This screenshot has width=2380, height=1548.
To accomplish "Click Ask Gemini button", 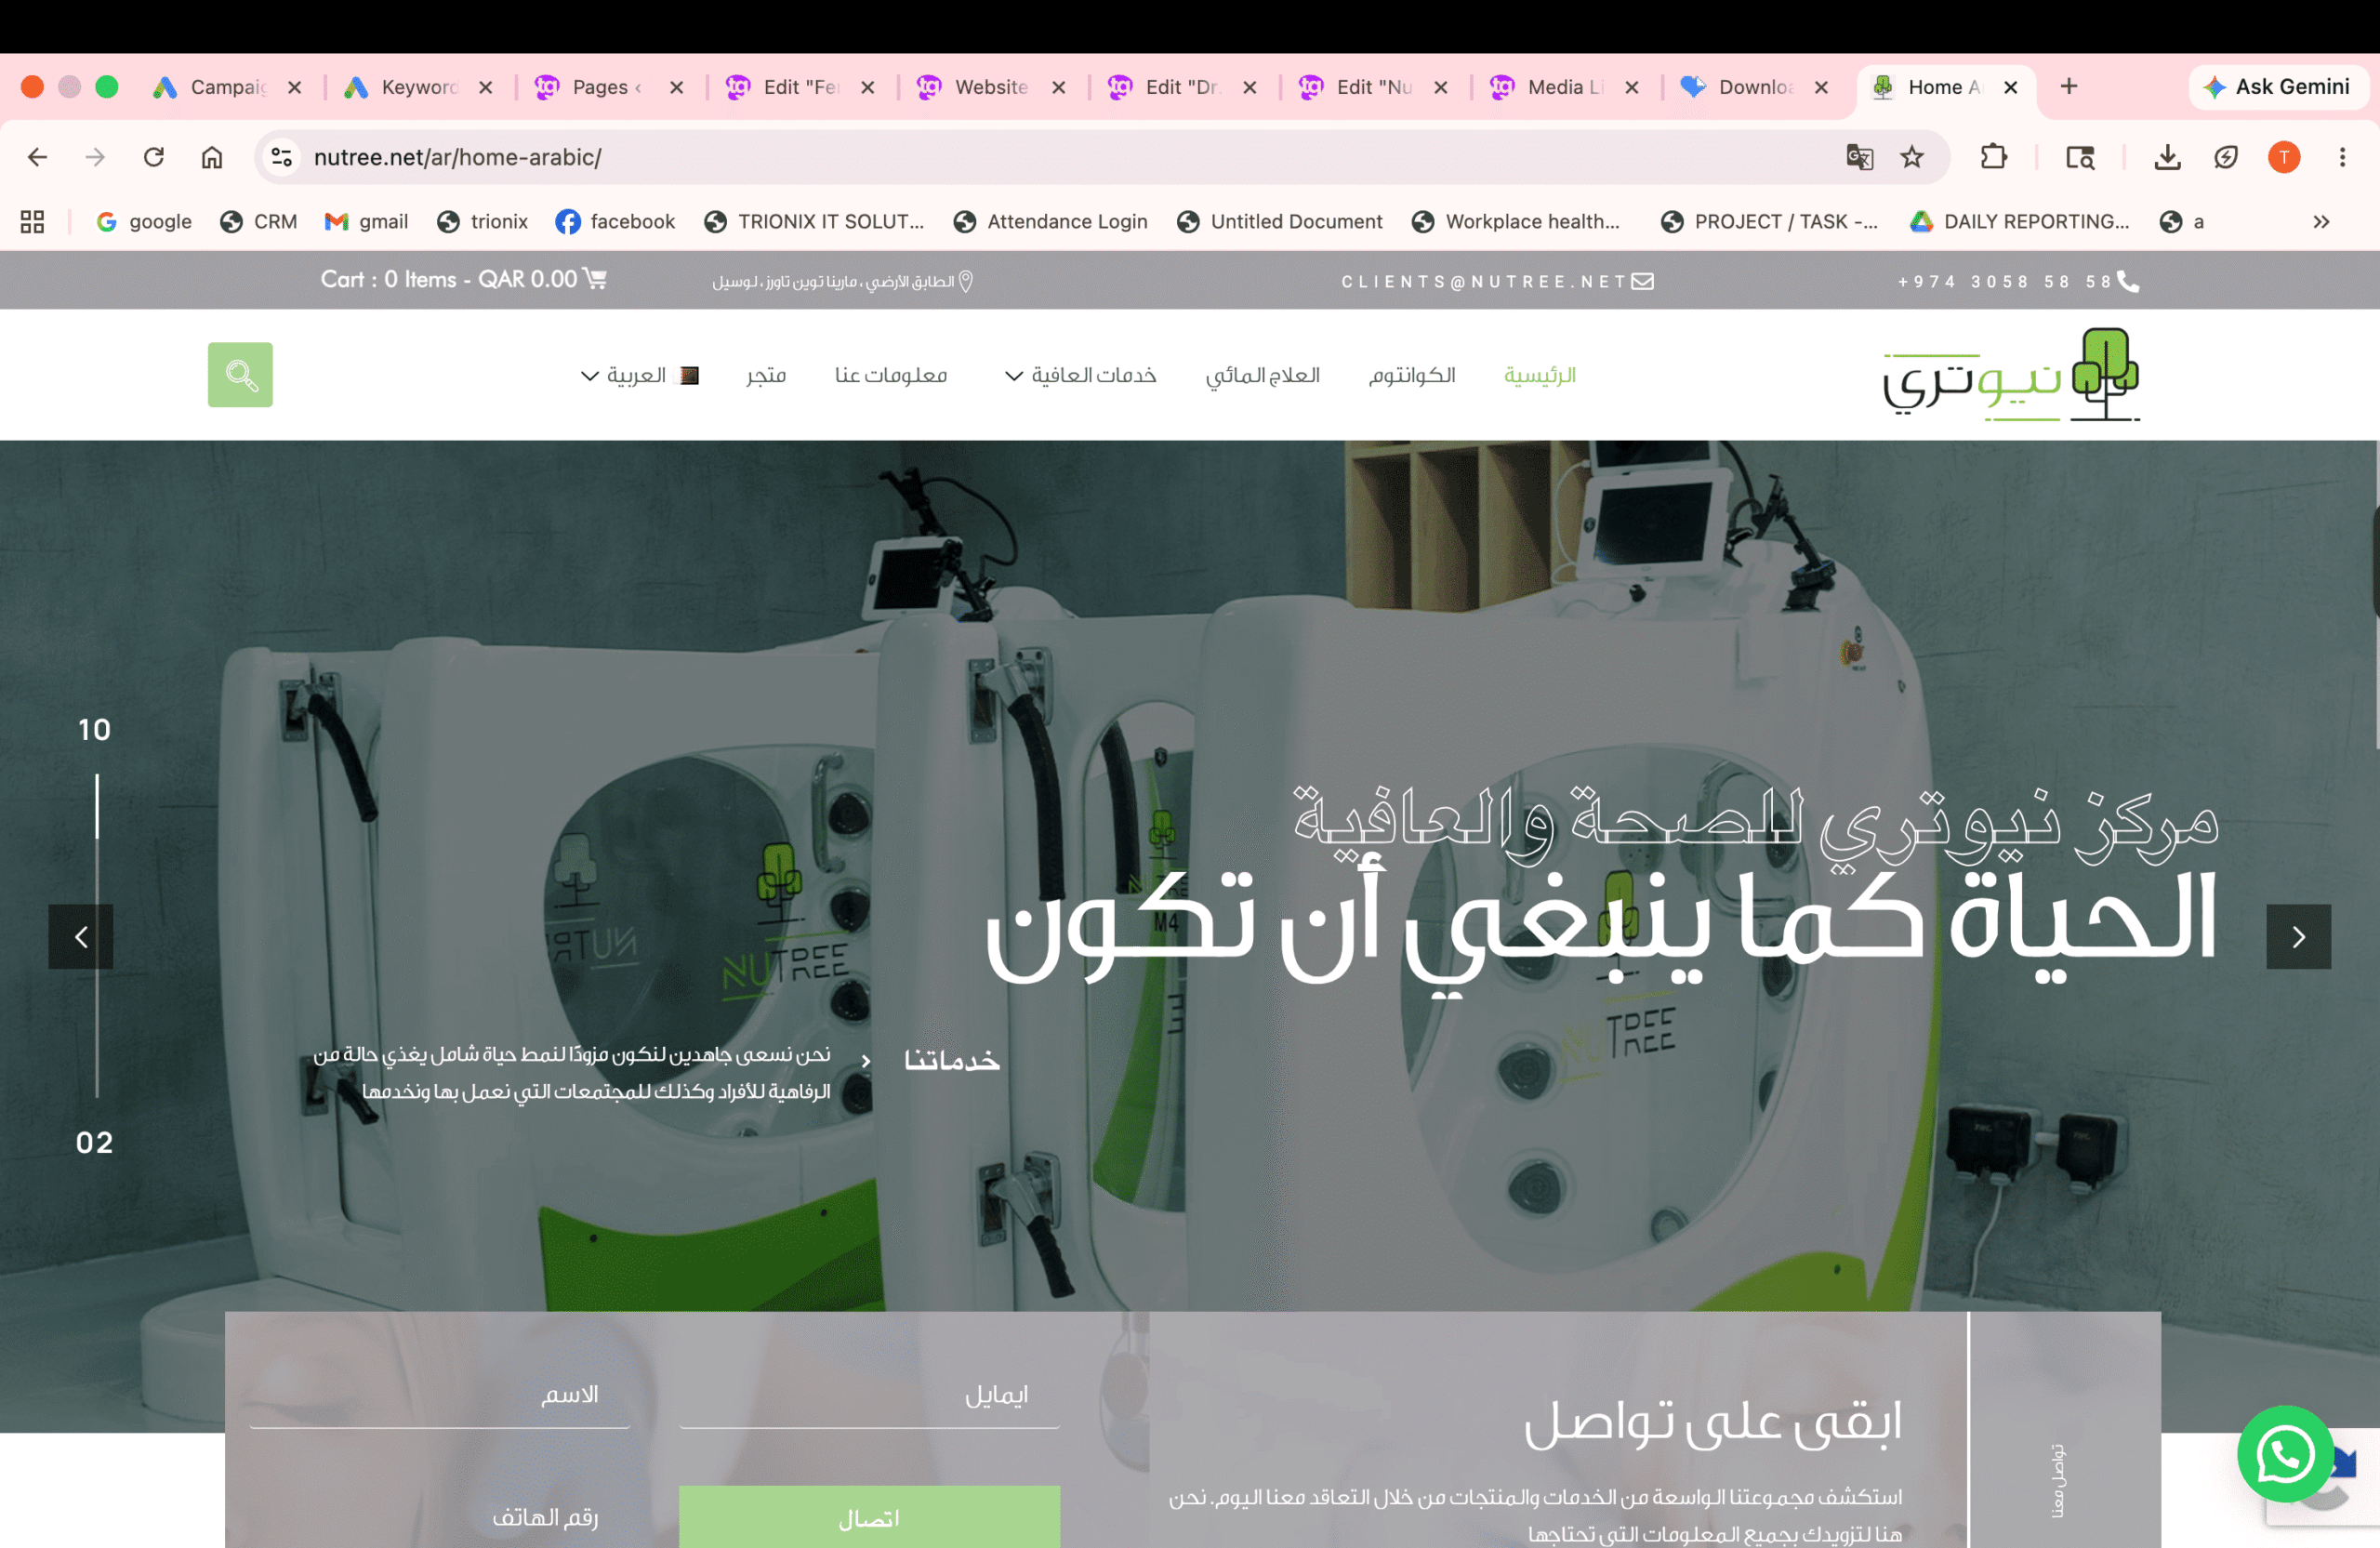I will [2277, 87].
